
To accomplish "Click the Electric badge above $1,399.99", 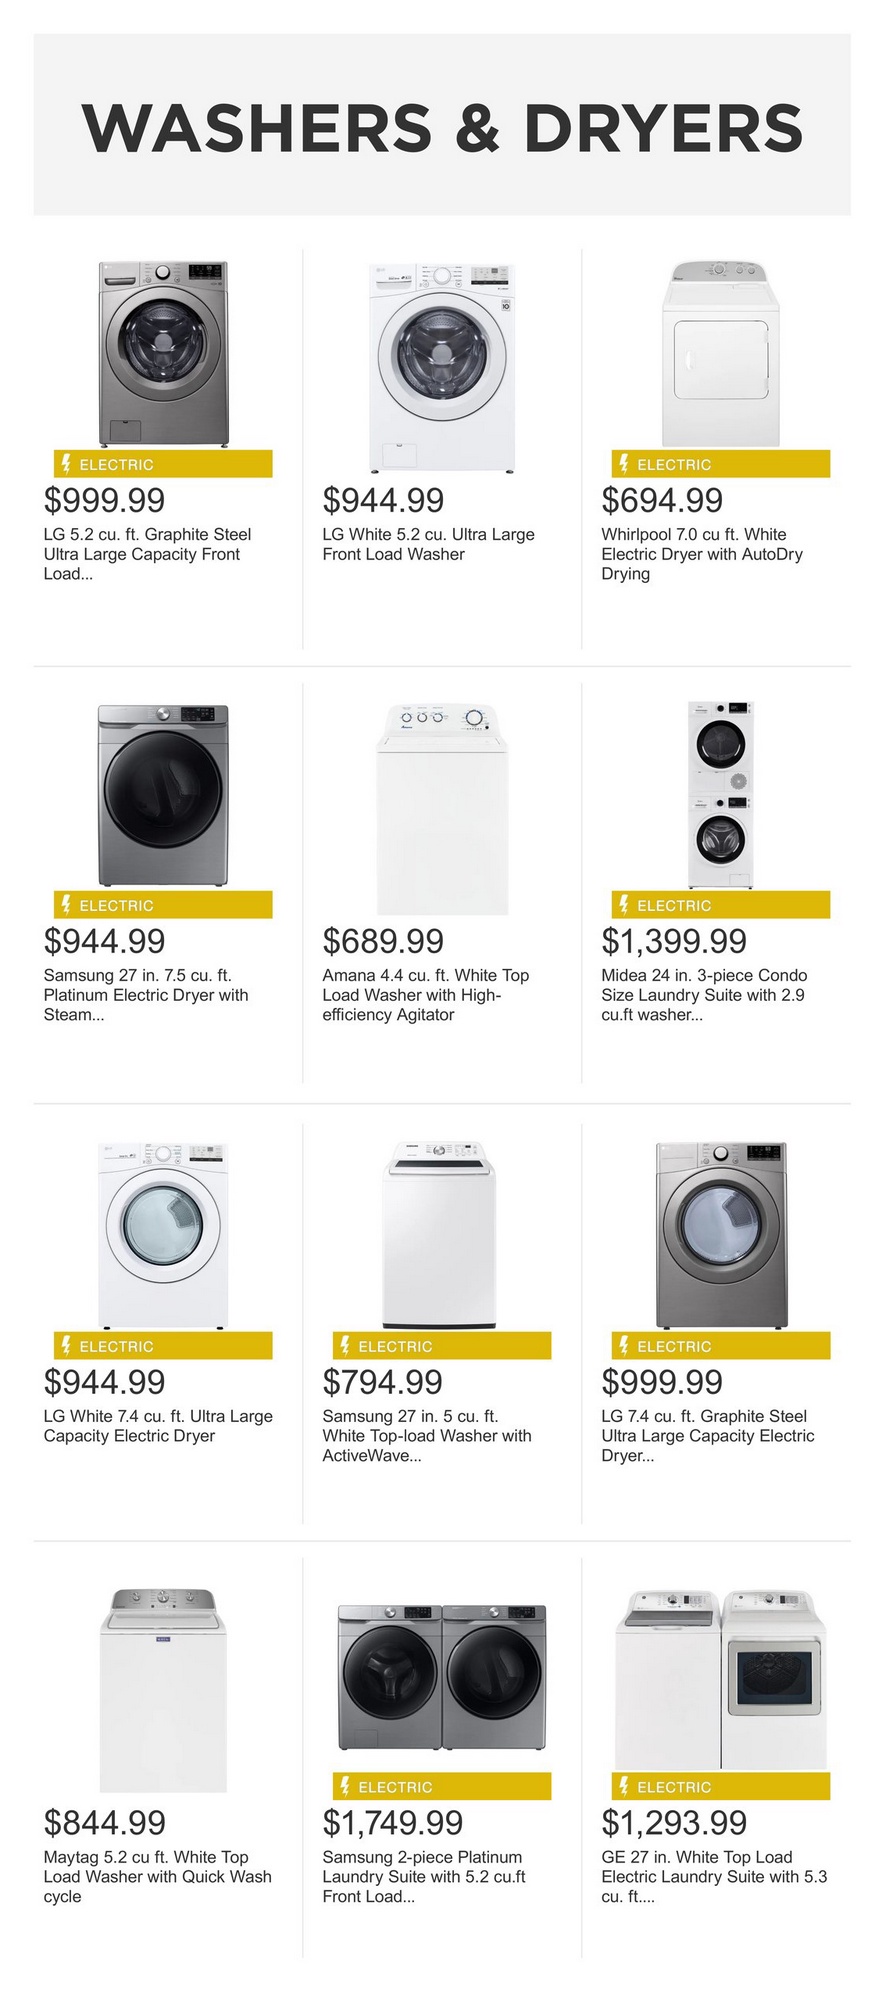I will coord(720,905).
